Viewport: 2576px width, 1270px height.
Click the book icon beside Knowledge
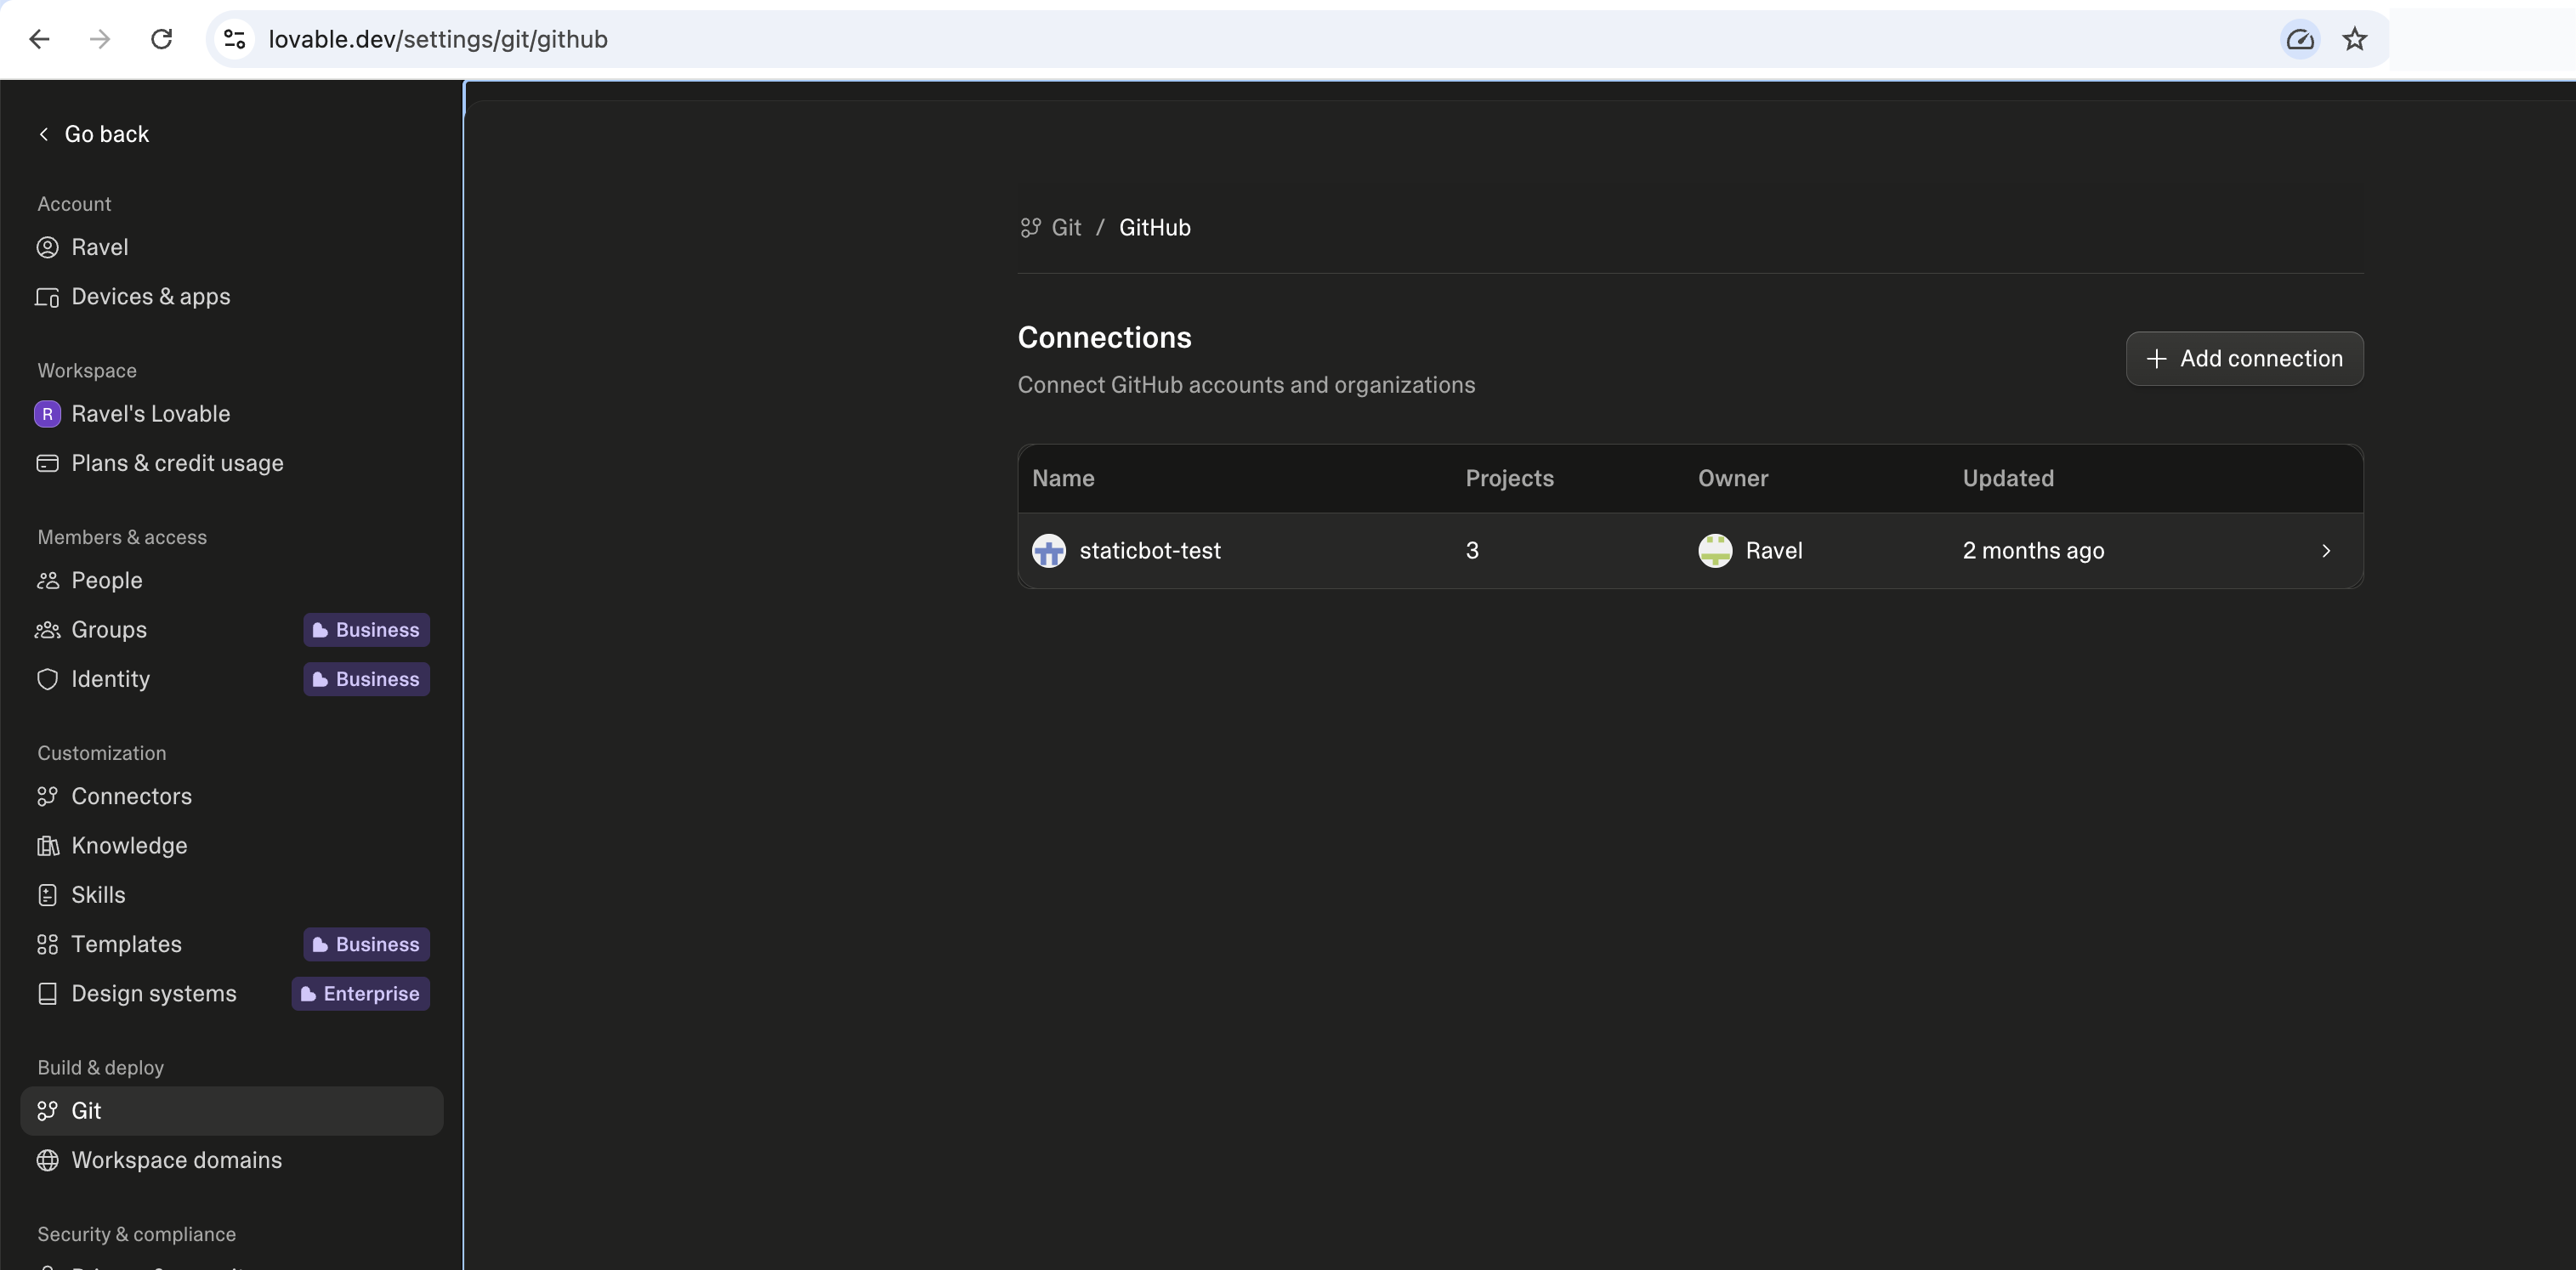click(47, 846)
